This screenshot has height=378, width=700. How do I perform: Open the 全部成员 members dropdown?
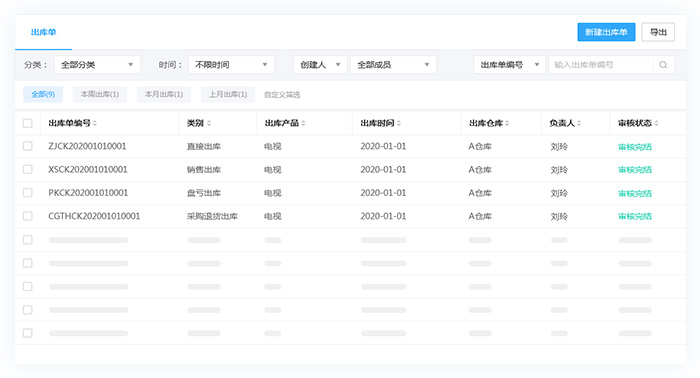click(x=393, y=65)
